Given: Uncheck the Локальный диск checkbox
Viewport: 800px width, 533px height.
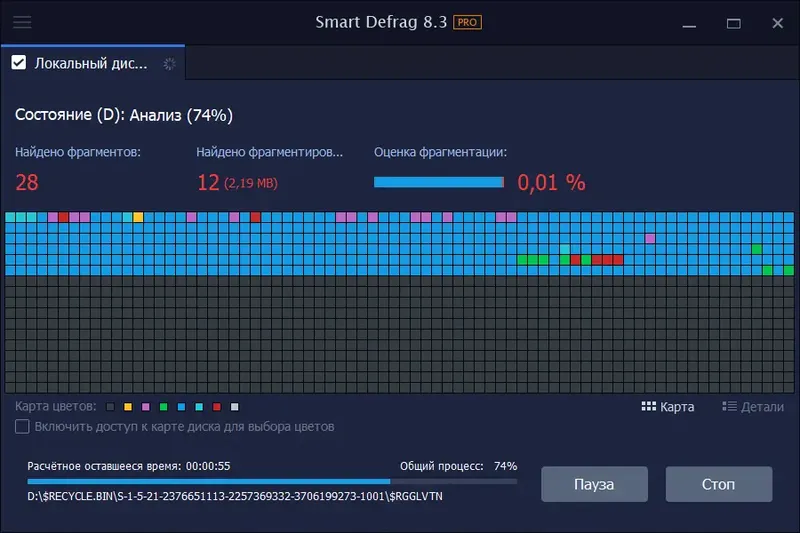Looking at the screenshot, I should coord(19,63).
